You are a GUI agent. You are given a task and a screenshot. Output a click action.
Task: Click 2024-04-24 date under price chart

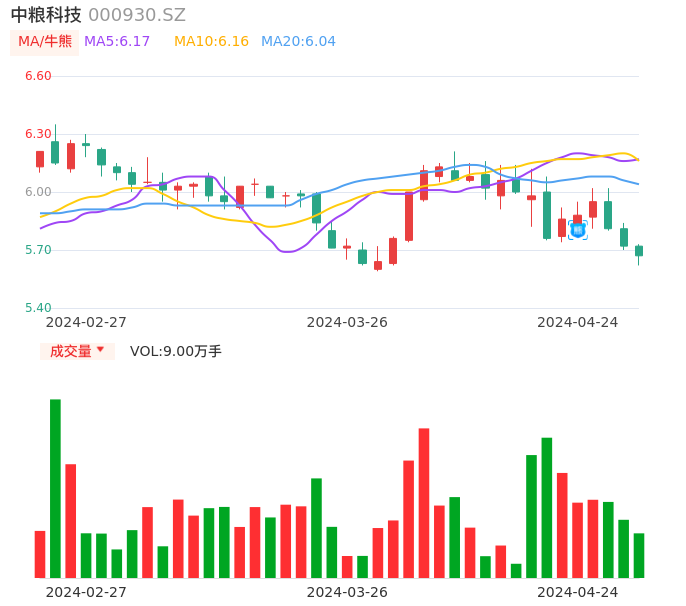pyautogui.click(x=578, y=322)
